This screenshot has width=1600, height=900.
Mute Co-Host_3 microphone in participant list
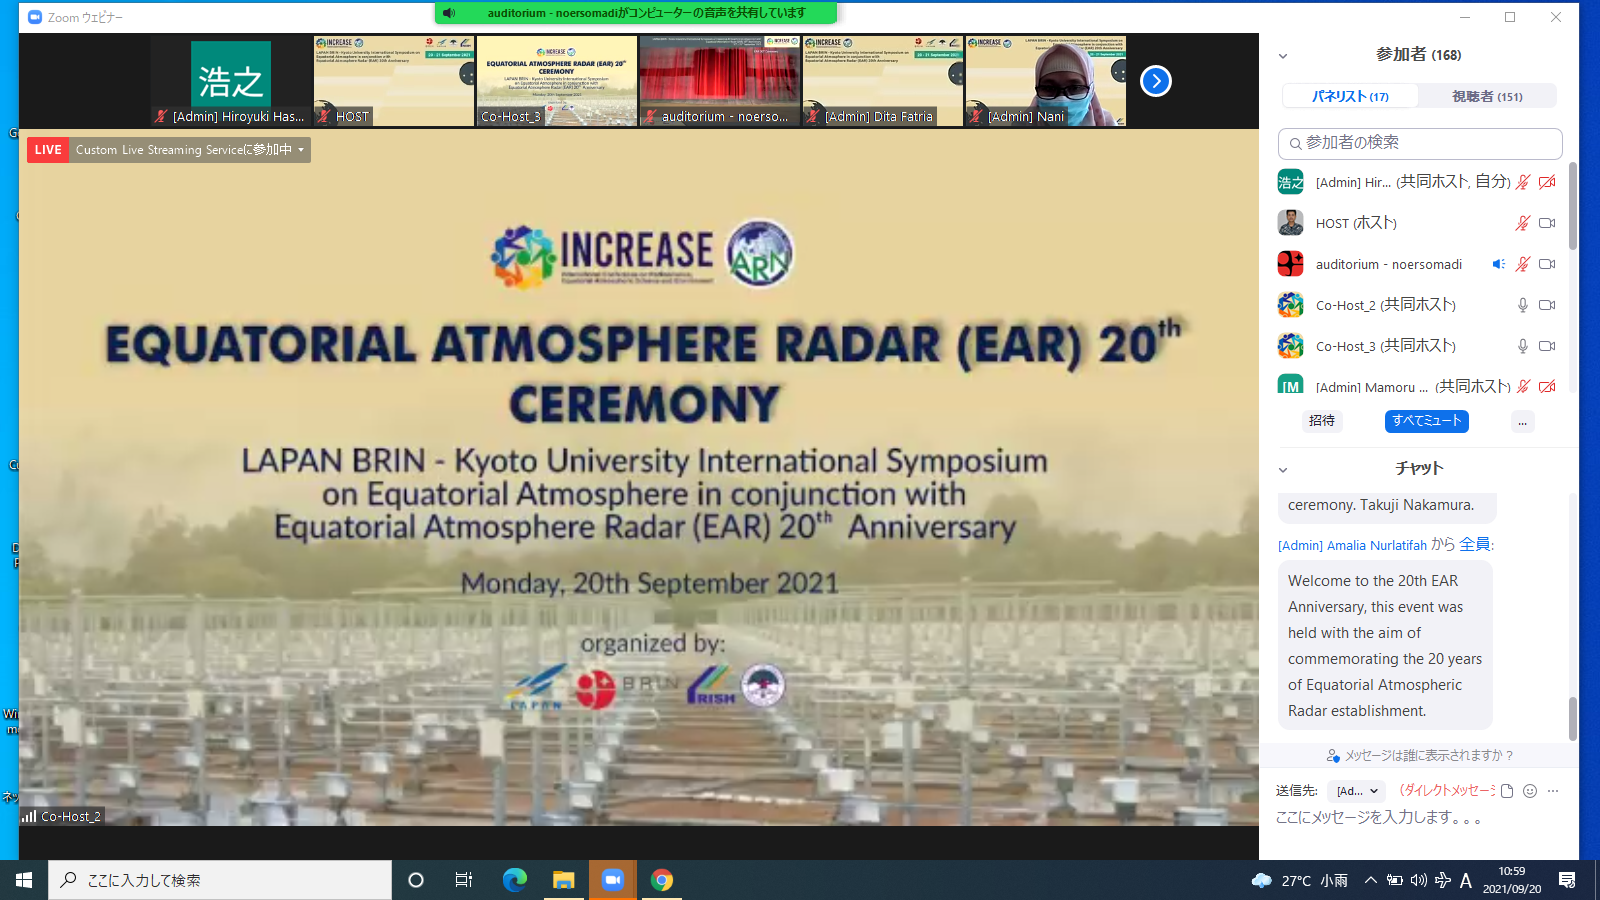click(x=1522, y=346)
